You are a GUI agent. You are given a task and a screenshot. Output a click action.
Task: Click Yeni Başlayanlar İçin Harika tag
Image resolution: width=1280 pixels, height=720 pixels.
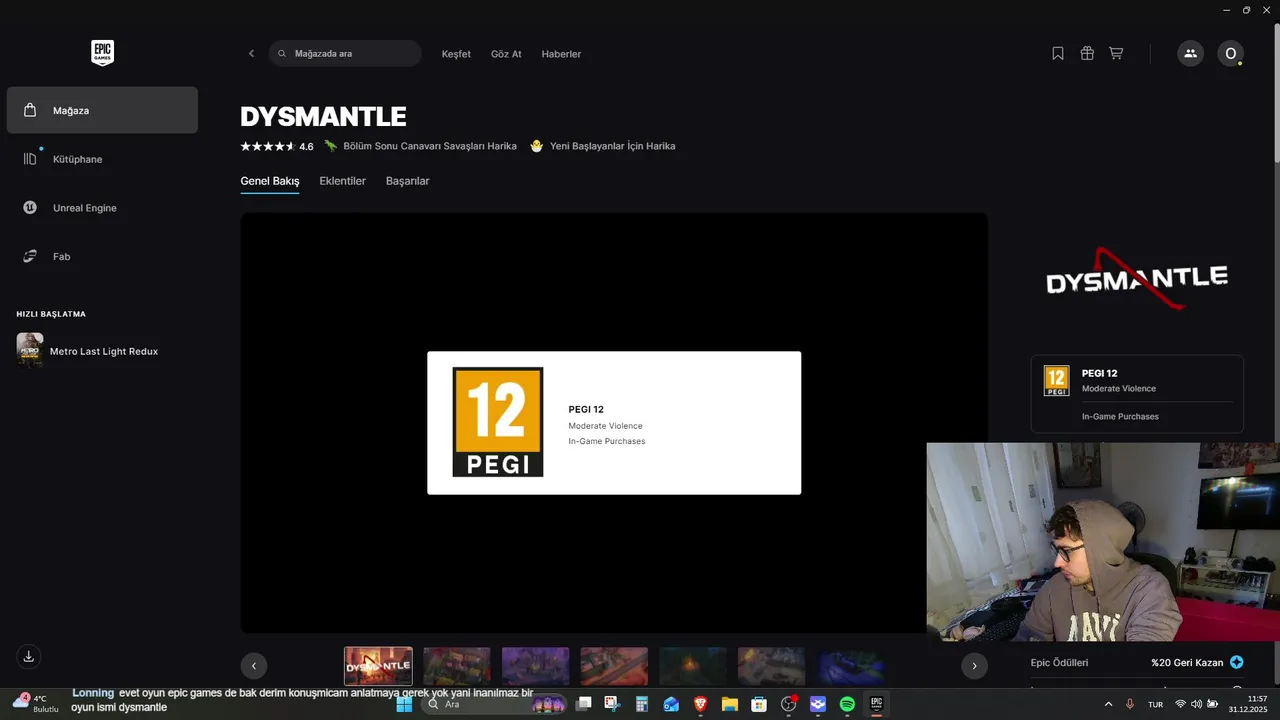(x=603, y=146)
